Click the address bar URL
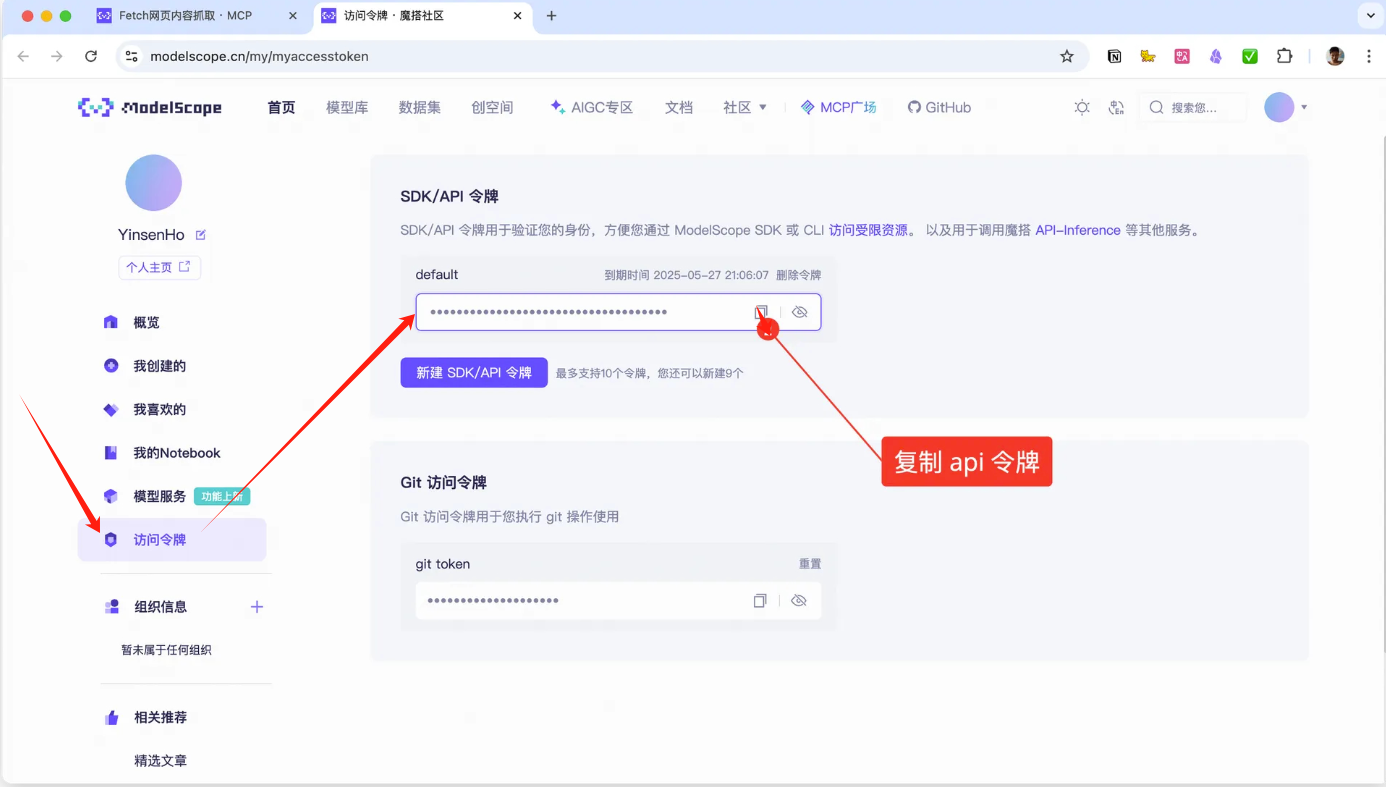This screenshot has height=787, width=1386. [x=259, y=57]
